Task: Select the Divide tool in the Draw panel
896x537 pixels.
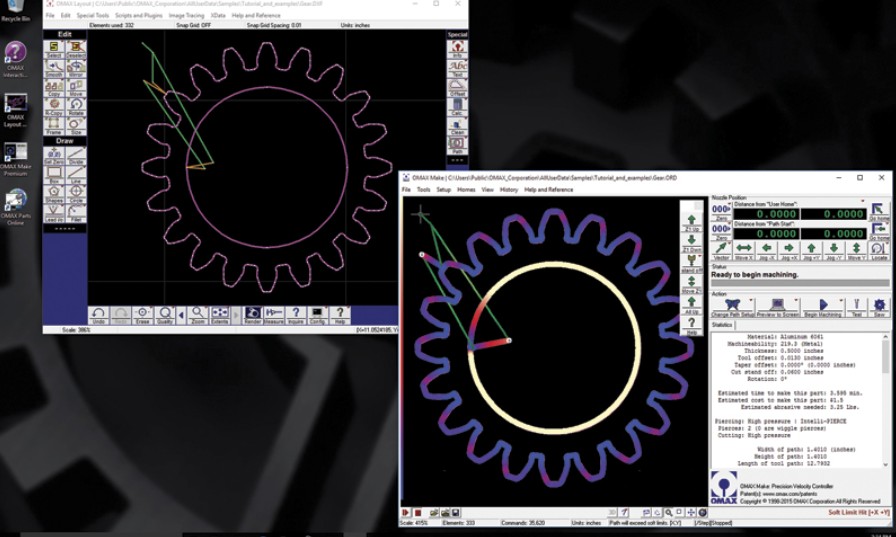Action: [x=75, y=155]
